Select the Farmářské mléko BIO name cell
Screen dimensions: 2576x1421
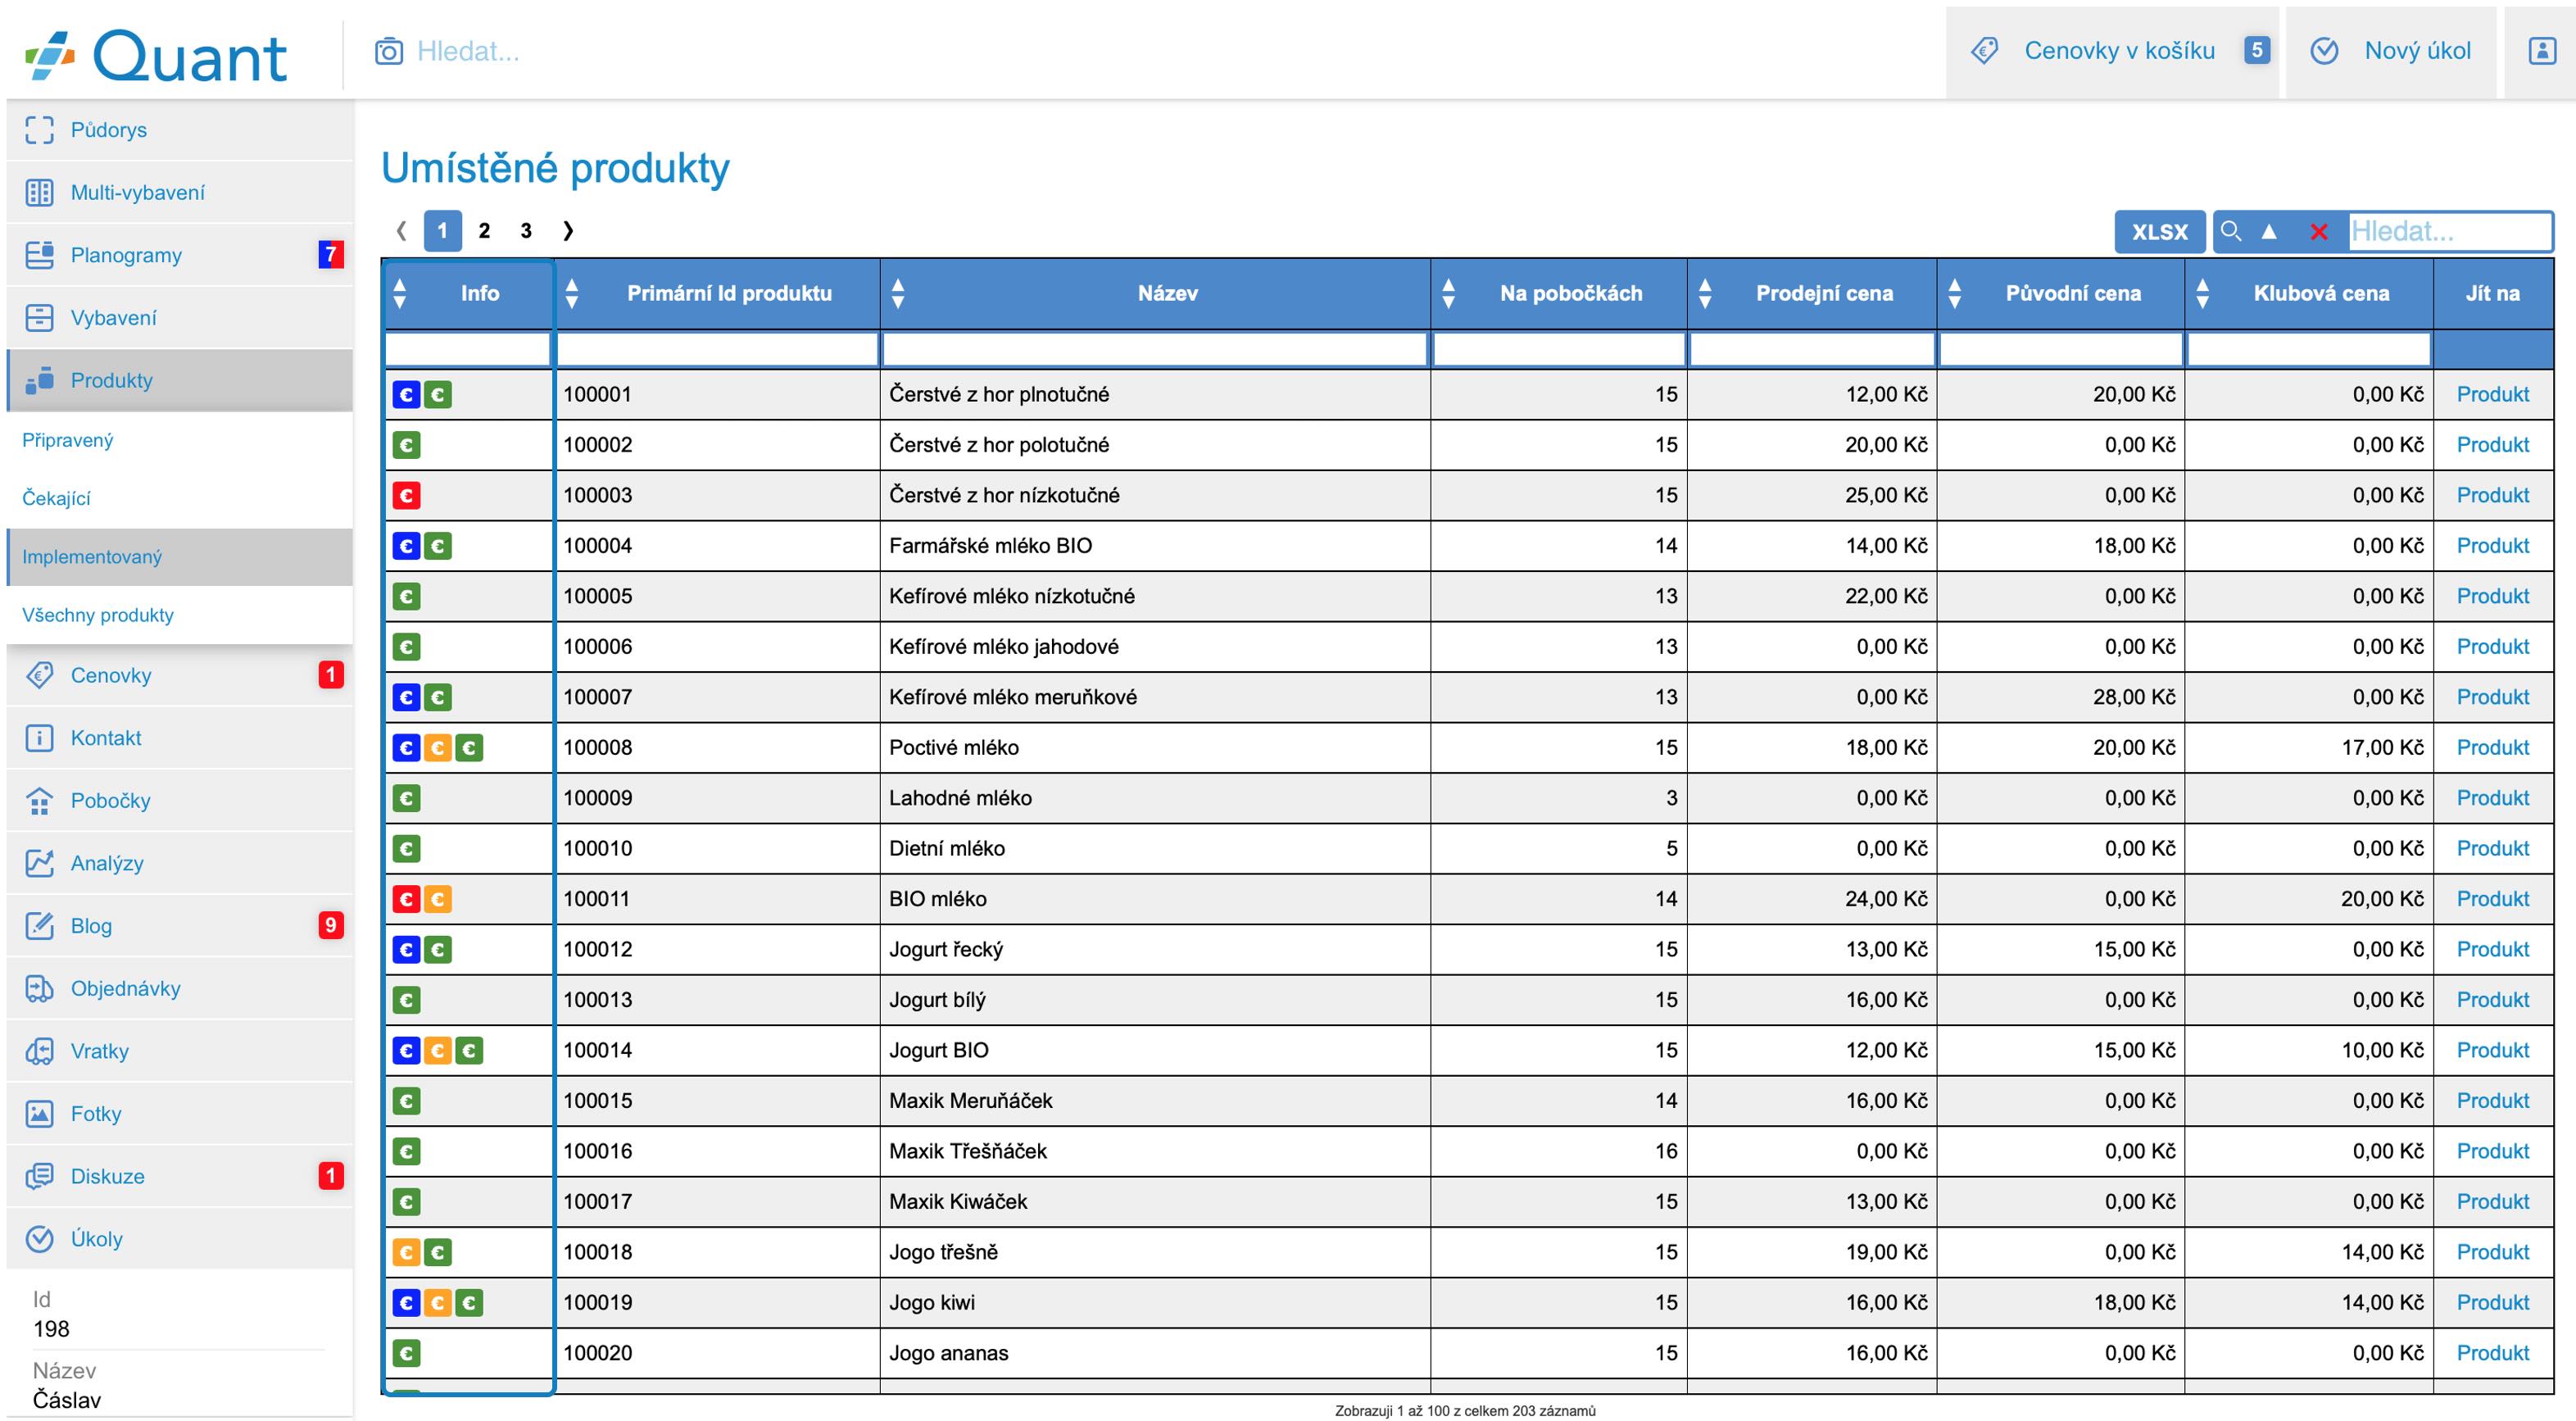coord(1155,546)
